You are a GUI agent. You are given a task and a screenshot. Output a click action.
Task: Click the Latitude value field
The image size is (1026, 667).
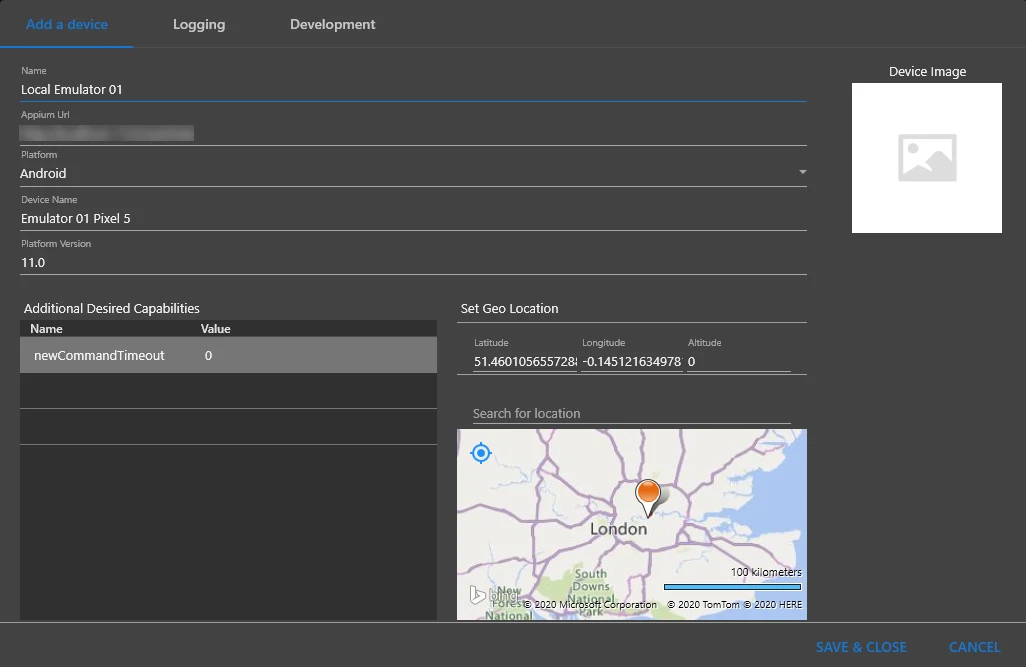[x=520, y=361]
